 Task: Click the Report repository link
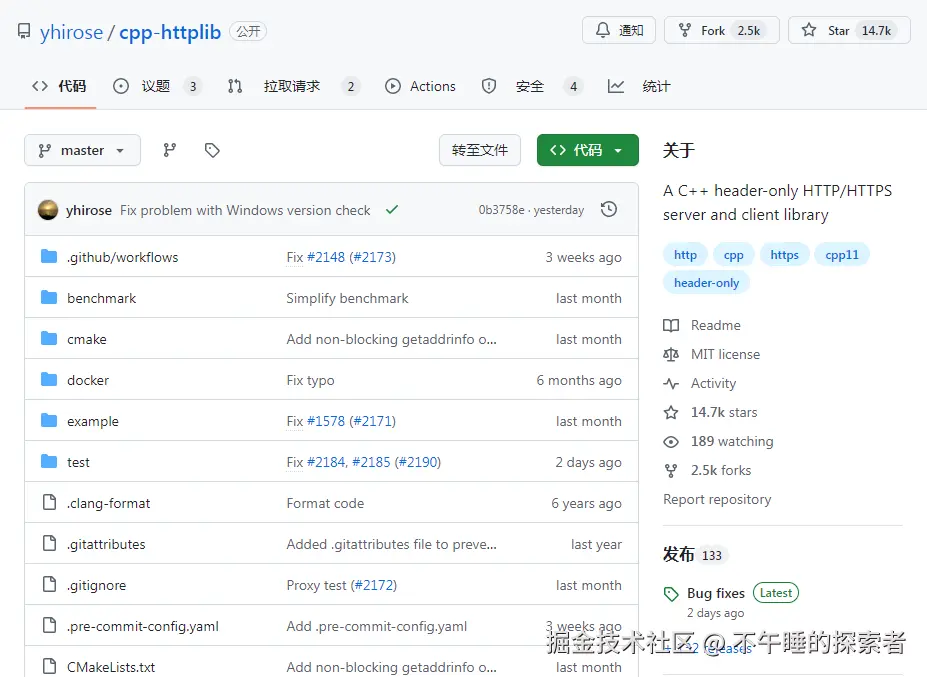pyautogui.click(x=717, y=499)
